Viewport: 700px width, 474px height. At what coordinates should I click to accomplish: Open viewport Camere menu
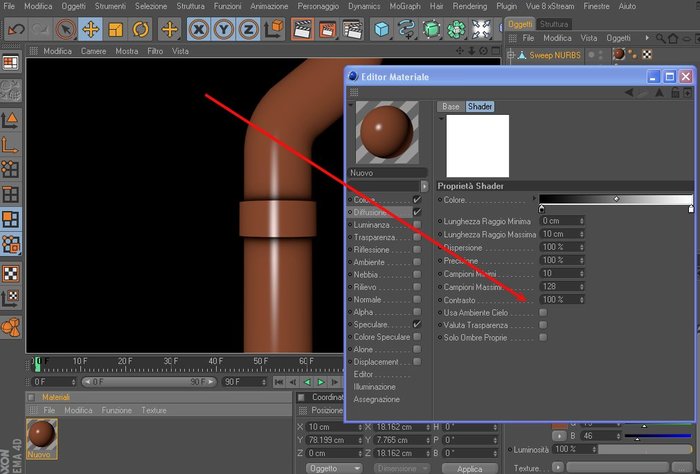coord(93,51)
